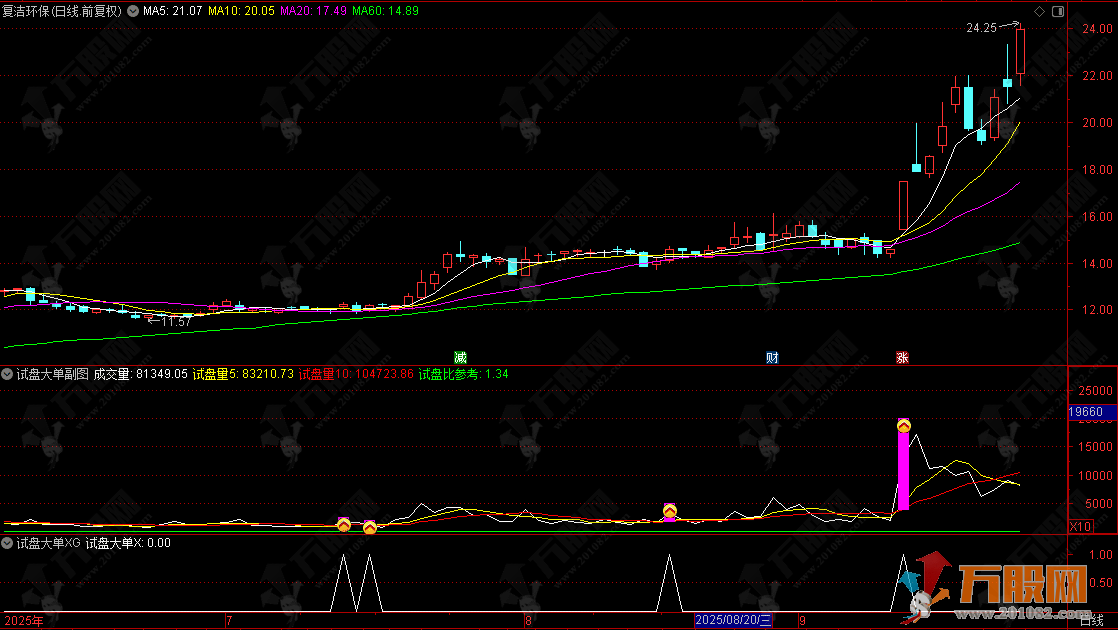Click the 试盘量5: 83210.73 readout
Viewport: 1118px width, 630px height.
point(243,374)
